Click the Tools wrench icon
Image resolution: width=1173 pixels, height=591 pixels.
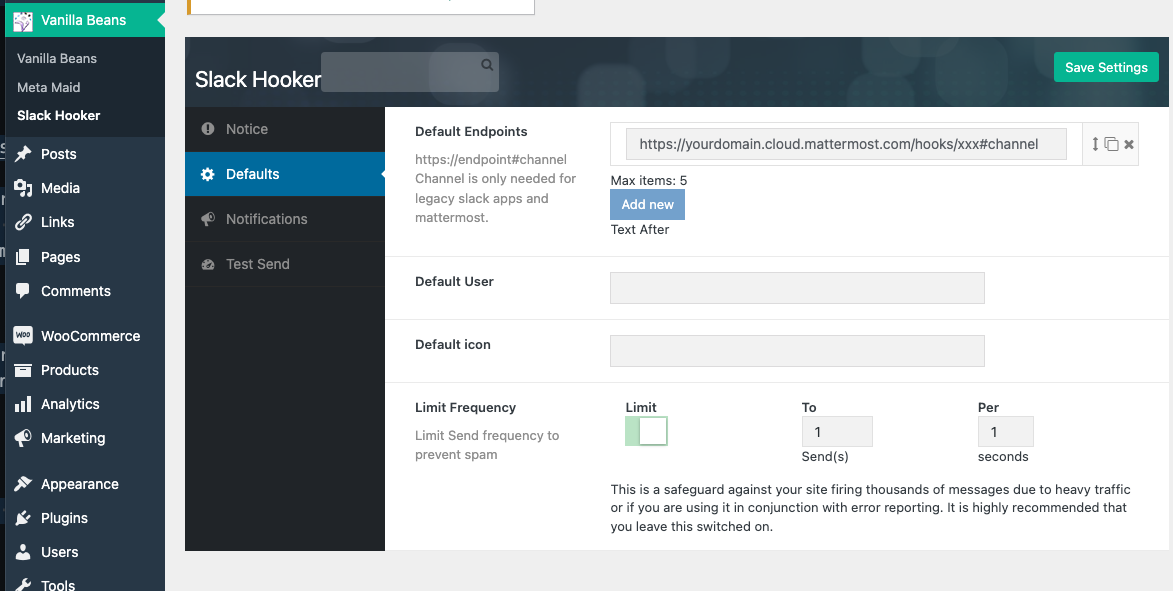23,585
